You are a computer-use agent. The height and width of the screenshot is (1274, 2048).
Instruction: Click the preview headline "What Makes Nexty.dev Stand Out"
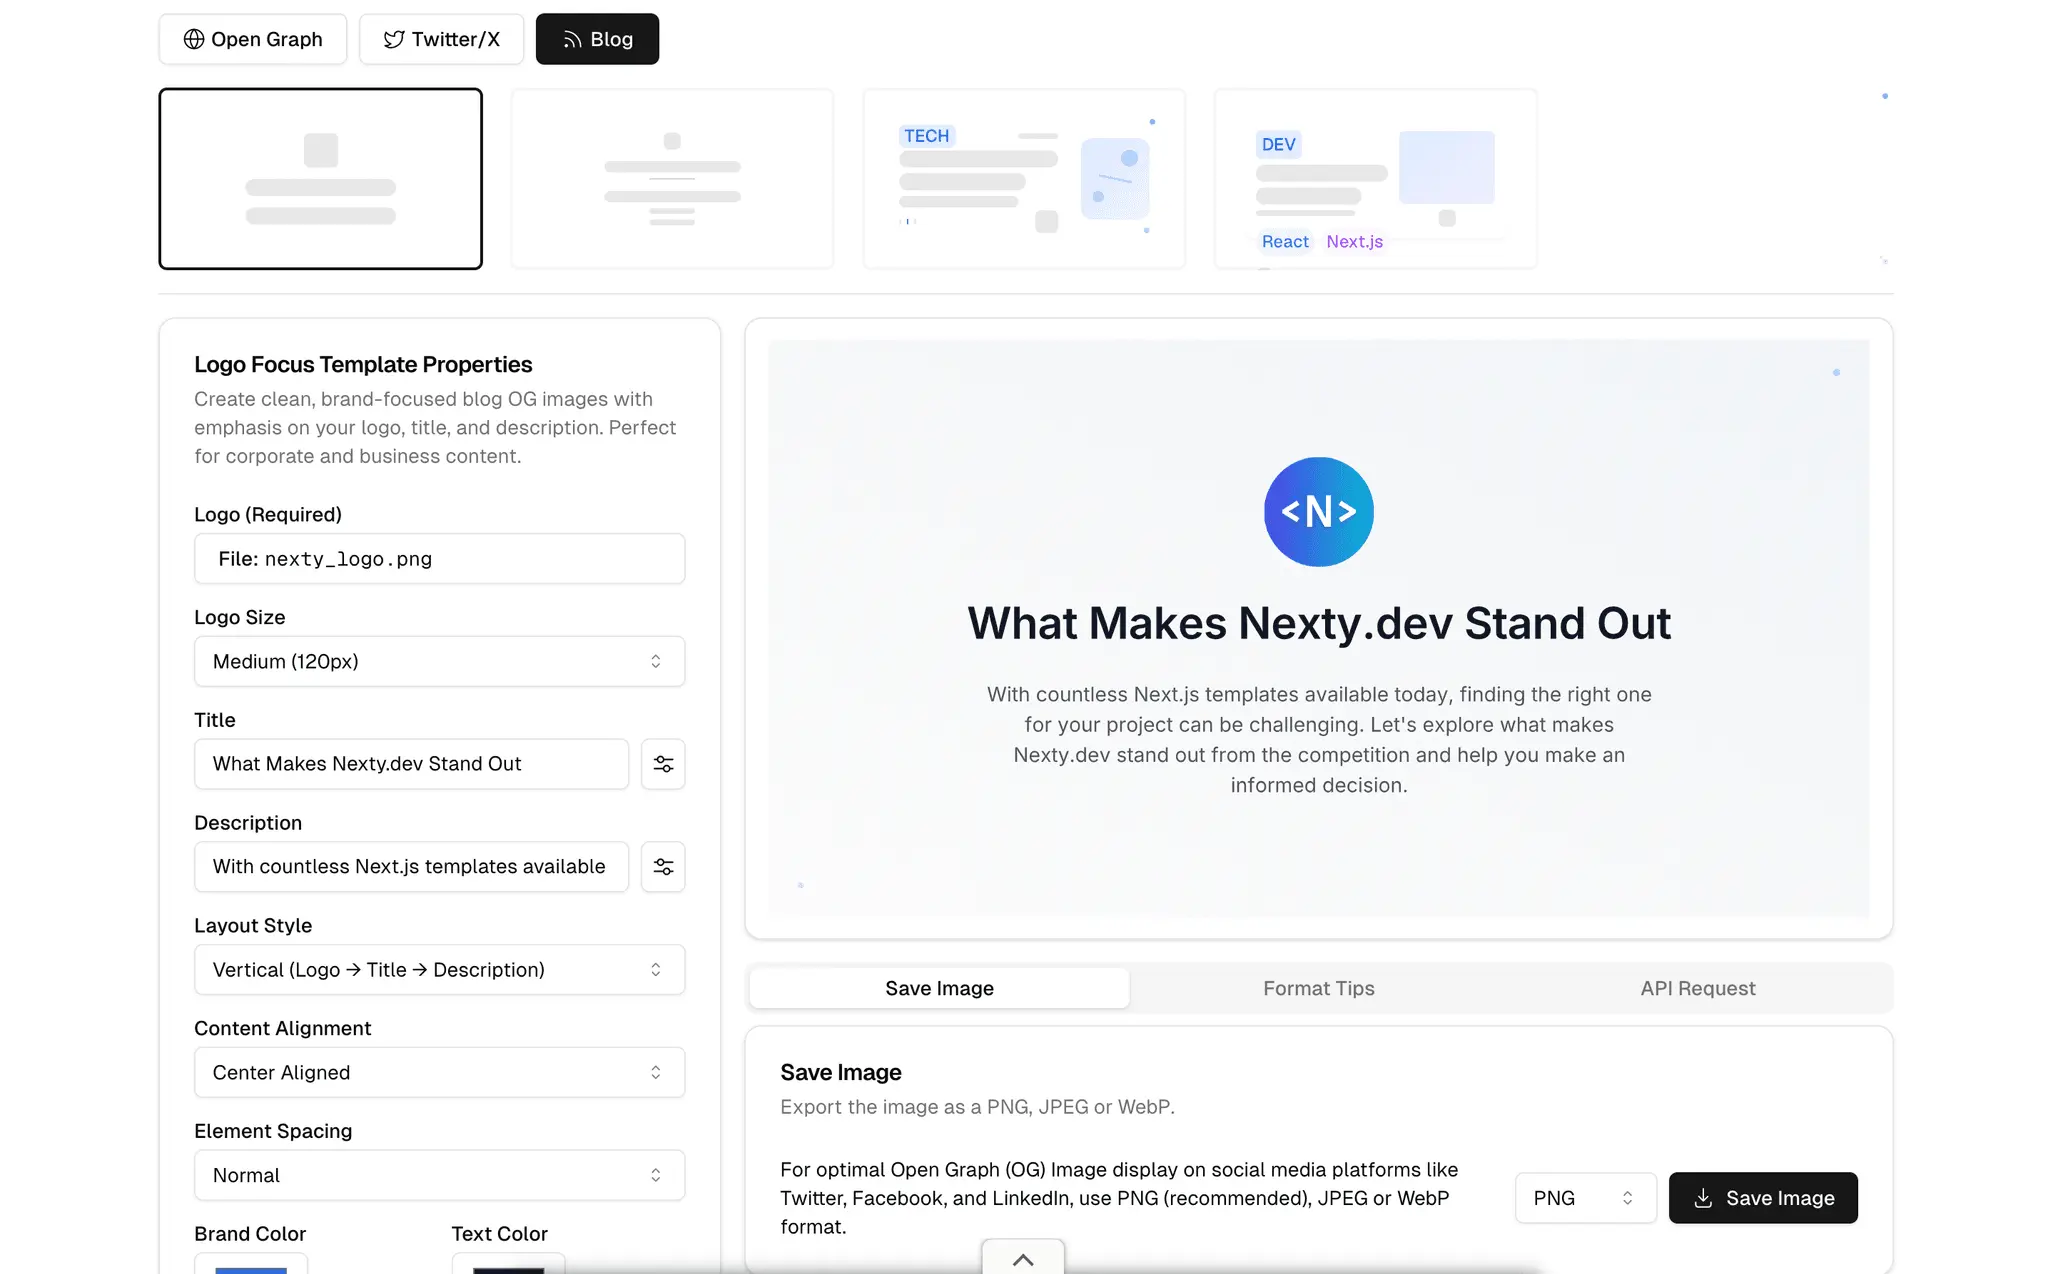[x=1318, y=624]
